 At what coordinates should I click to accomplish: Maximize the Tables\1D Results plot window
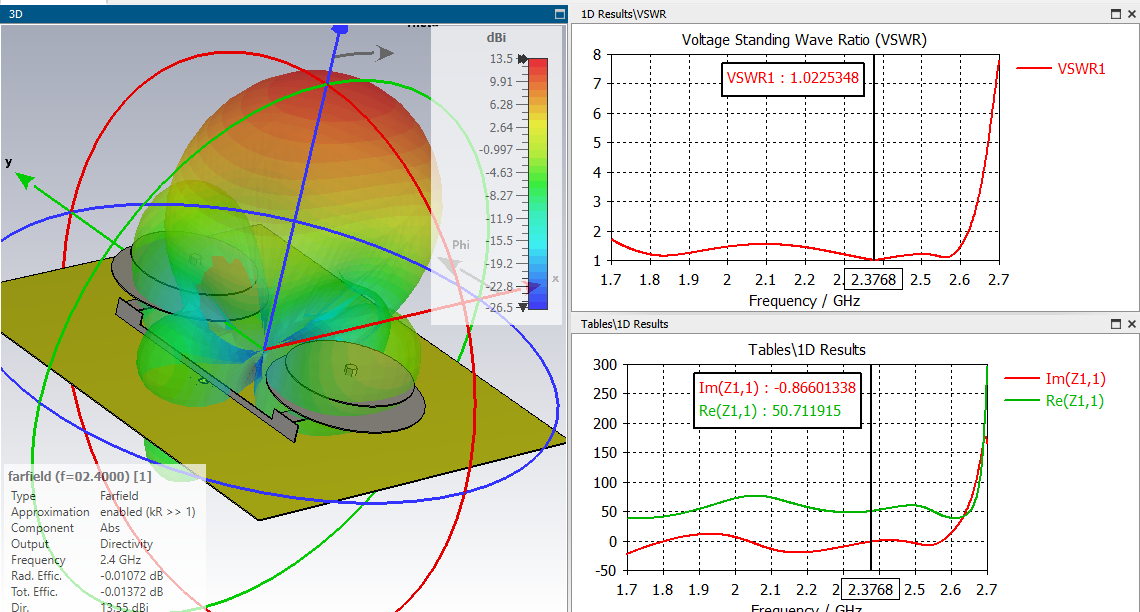pos(1116,324)
